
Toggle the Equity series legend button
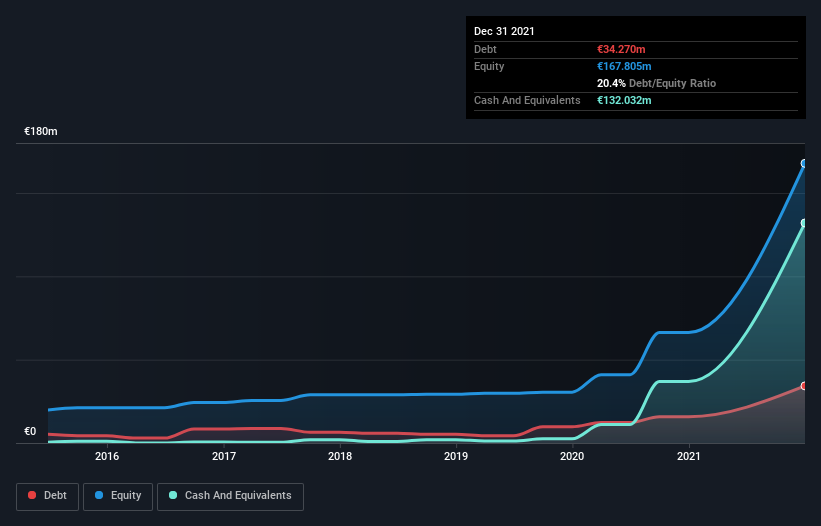[118, 496]
